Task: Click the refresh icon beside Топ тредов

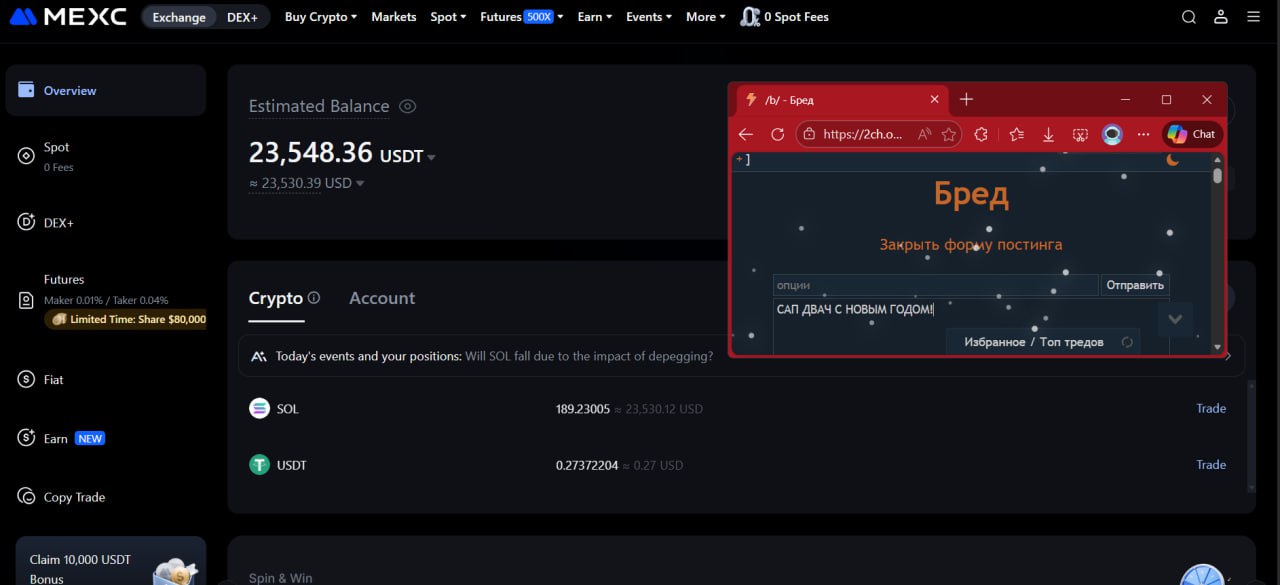Action: click(1127, 342)
